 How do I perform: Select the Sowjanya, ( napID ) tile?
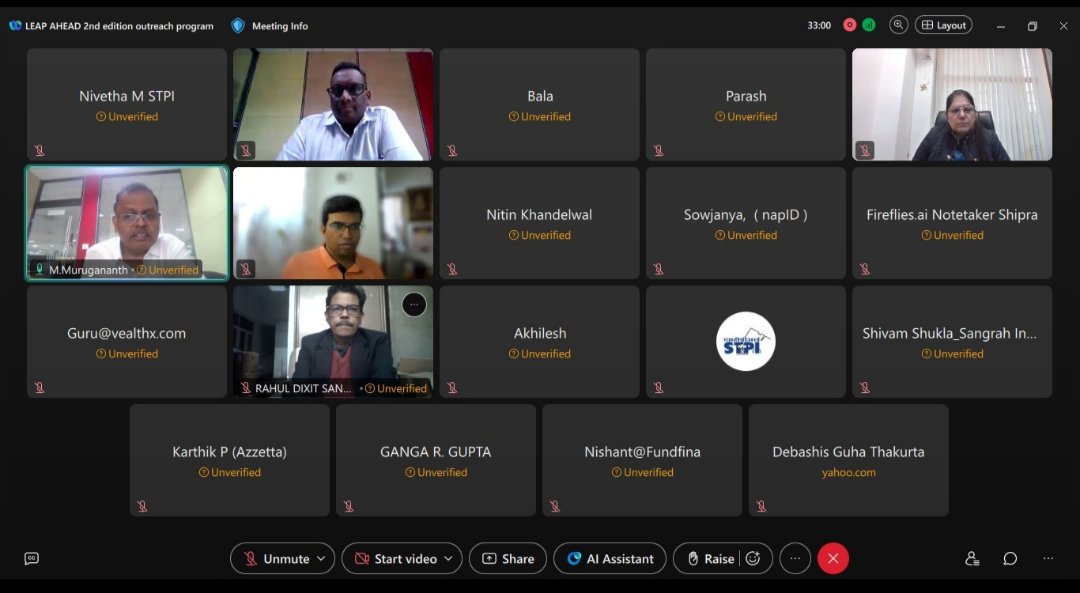tap(746, 223)
